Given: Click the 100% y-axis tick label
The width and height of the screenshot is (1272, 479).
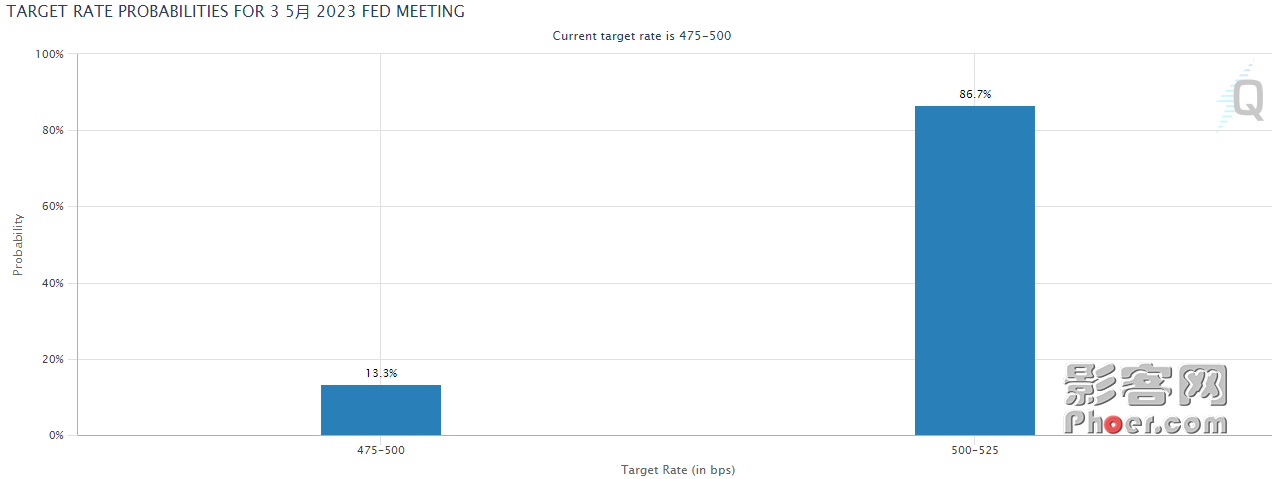Looking at the screenshot, I should [50, 54].
